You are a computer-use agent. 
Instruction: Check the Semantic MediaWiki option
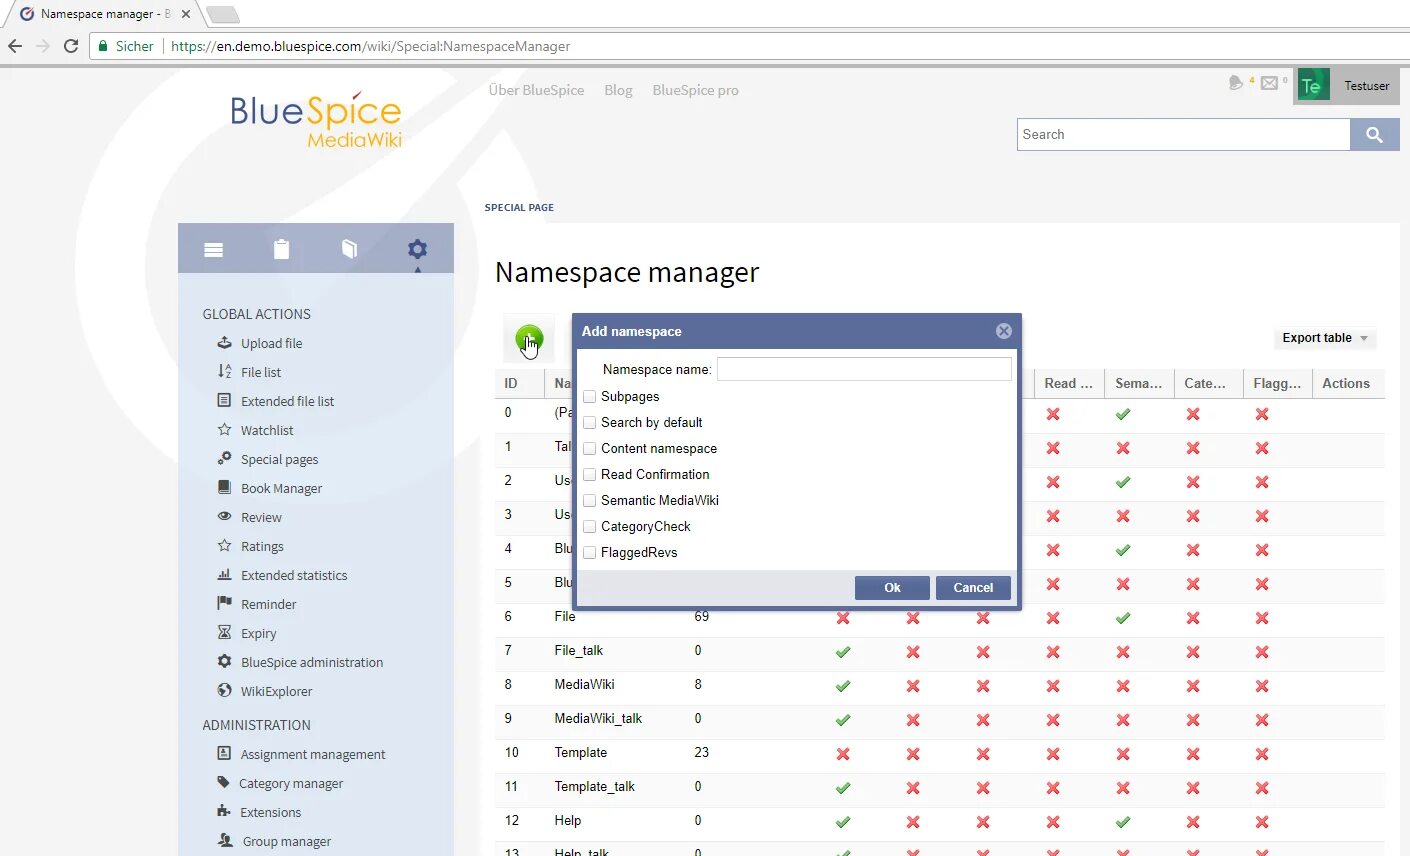590,501
